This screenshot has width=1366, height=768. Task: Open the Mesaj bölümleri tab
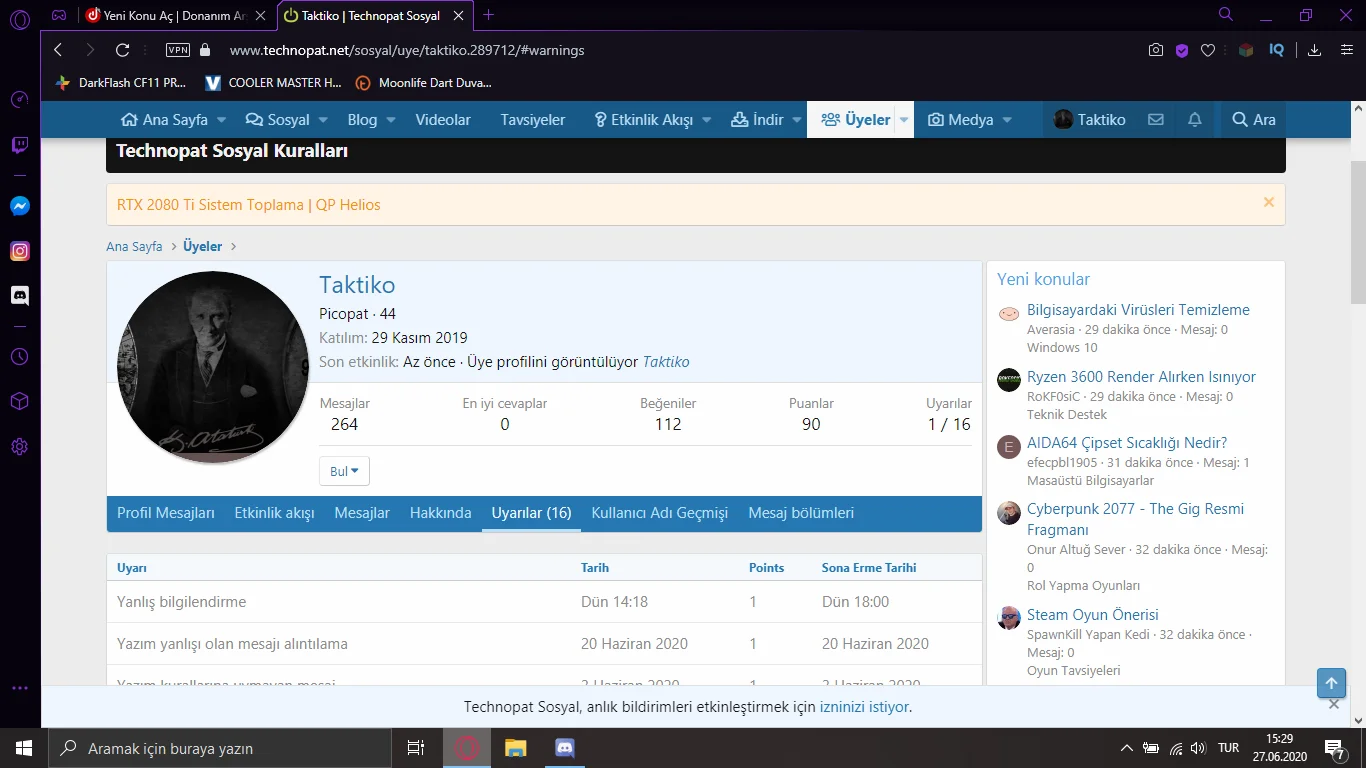click(801, 513)
